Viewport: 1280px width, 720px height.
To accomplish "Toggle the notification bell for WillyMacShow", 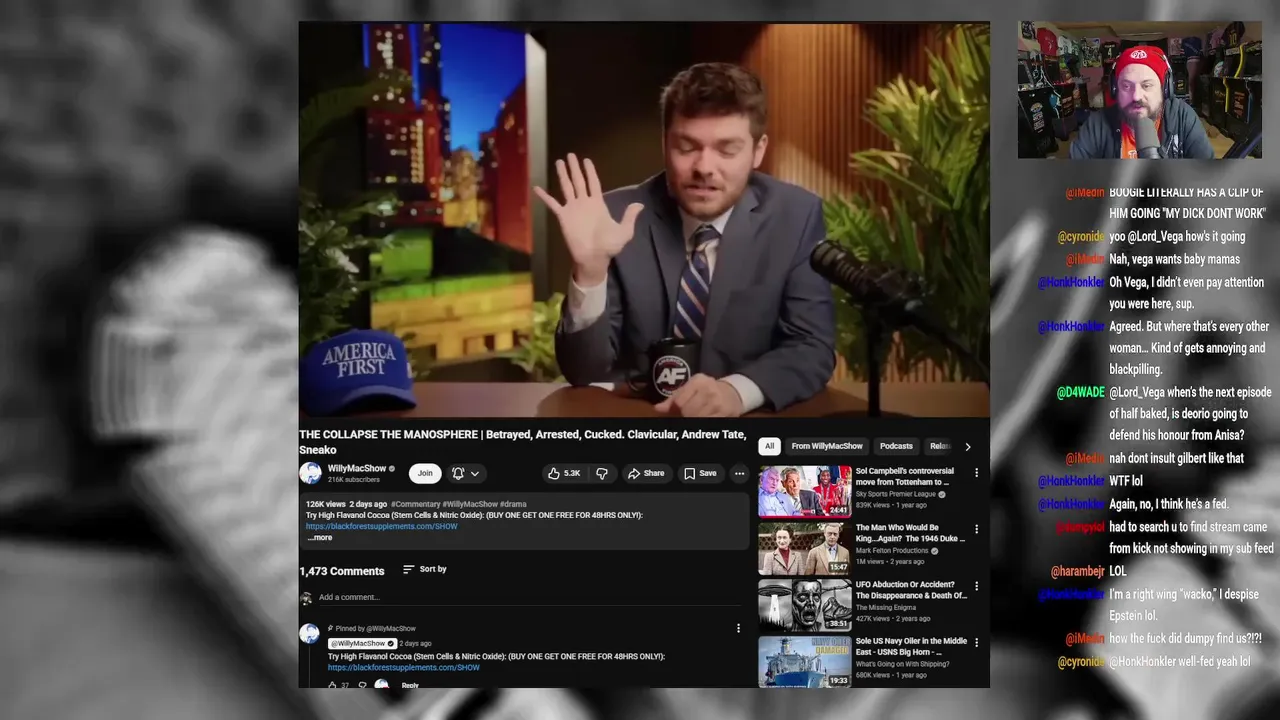I will 458,473.
